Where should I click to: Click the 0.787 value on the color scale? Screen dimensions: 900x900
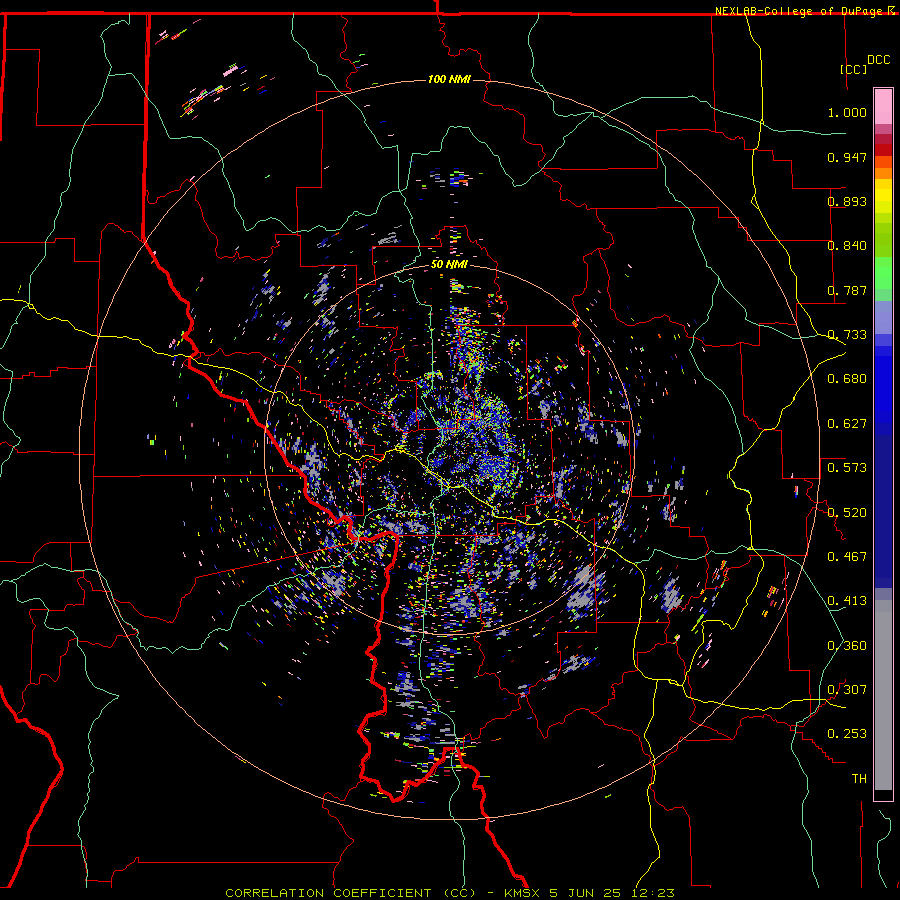point(847,290)
